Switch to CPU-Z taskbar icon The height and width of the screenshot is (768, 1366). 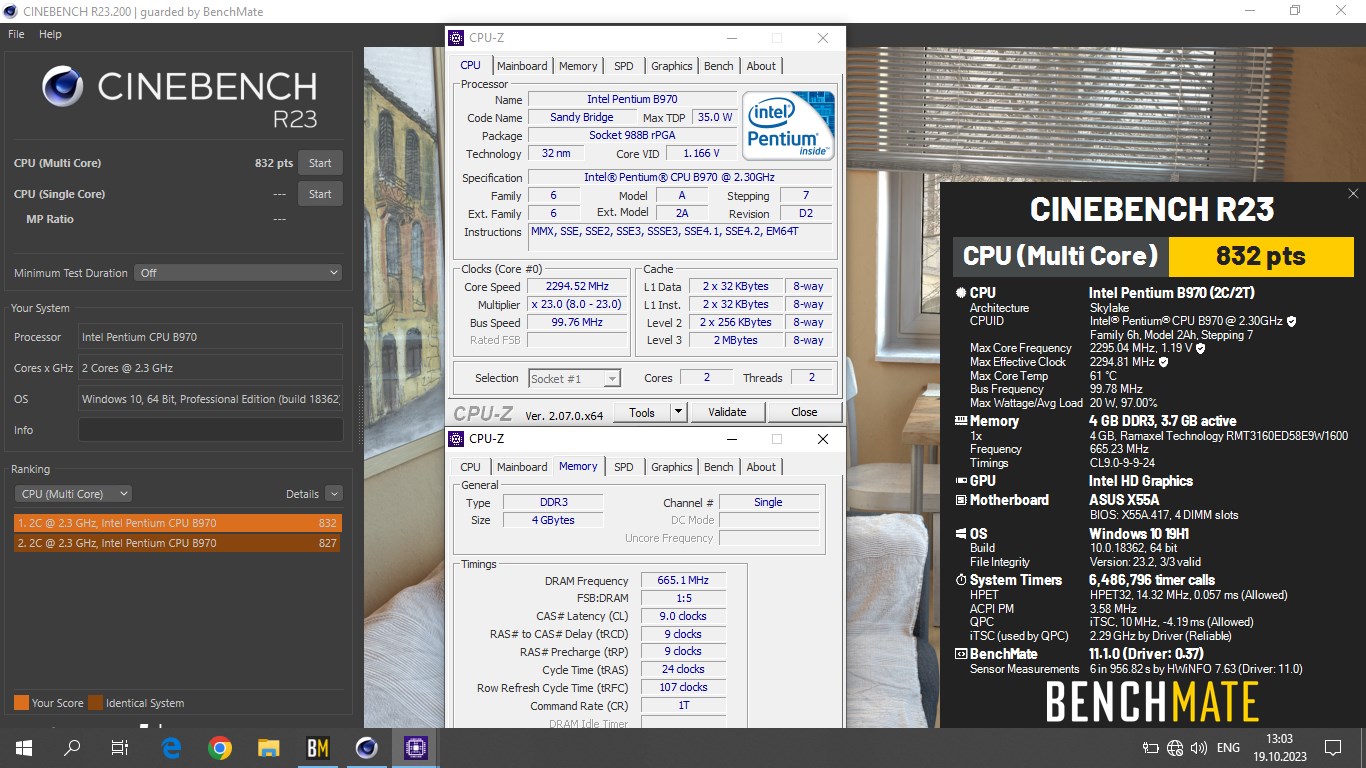coord(415,748)
